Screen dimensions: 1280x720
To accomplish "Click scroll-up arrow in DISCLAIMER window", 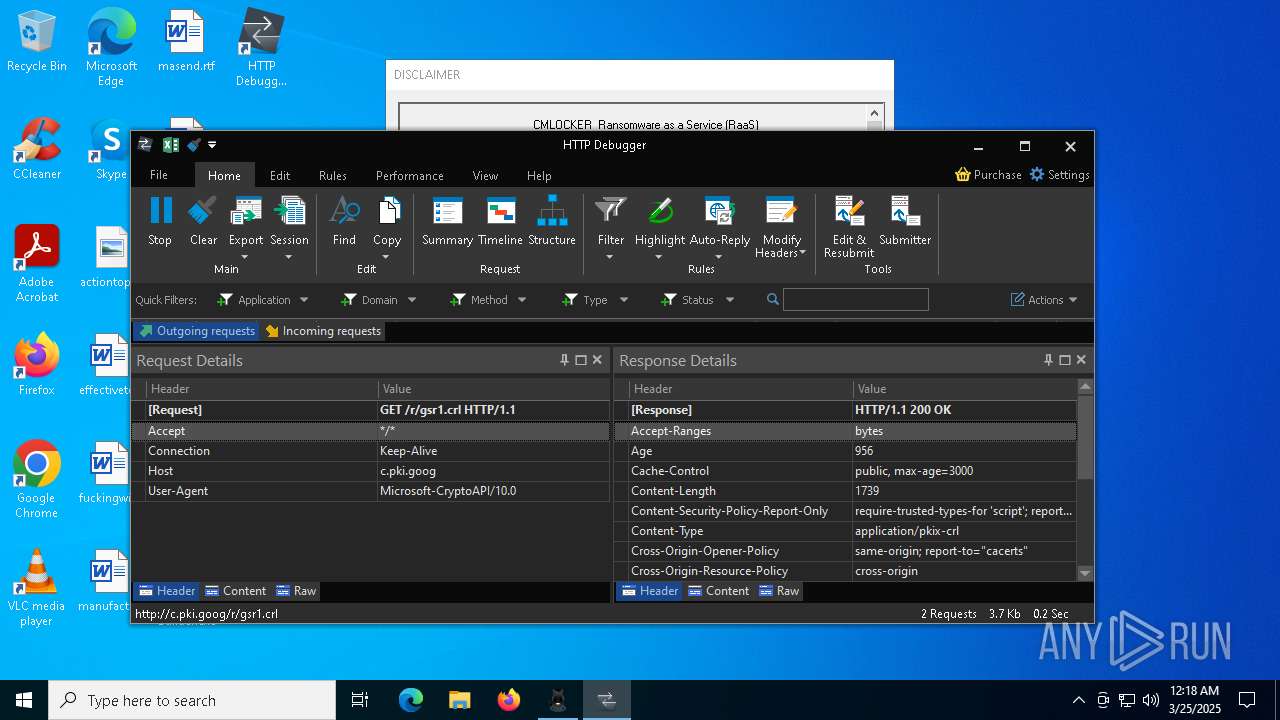I will tap(875, 113).
